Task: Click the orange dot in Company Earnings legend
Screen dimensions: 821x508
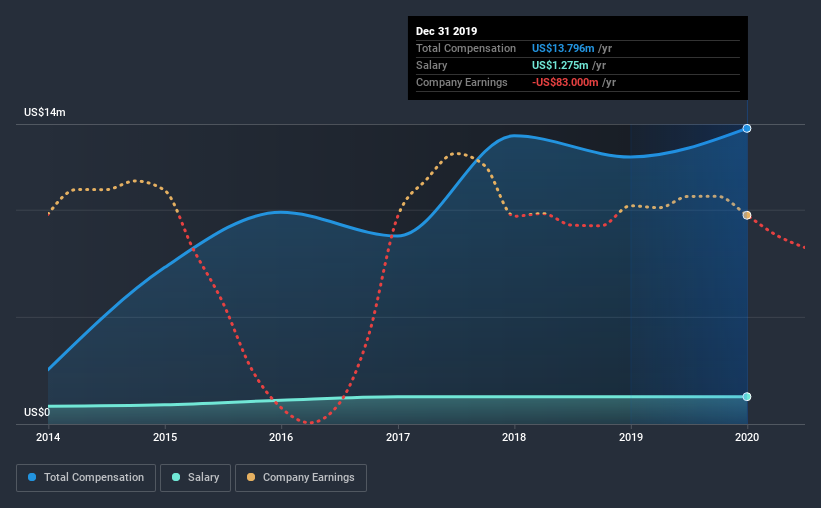Action: (x=251, y=477)
